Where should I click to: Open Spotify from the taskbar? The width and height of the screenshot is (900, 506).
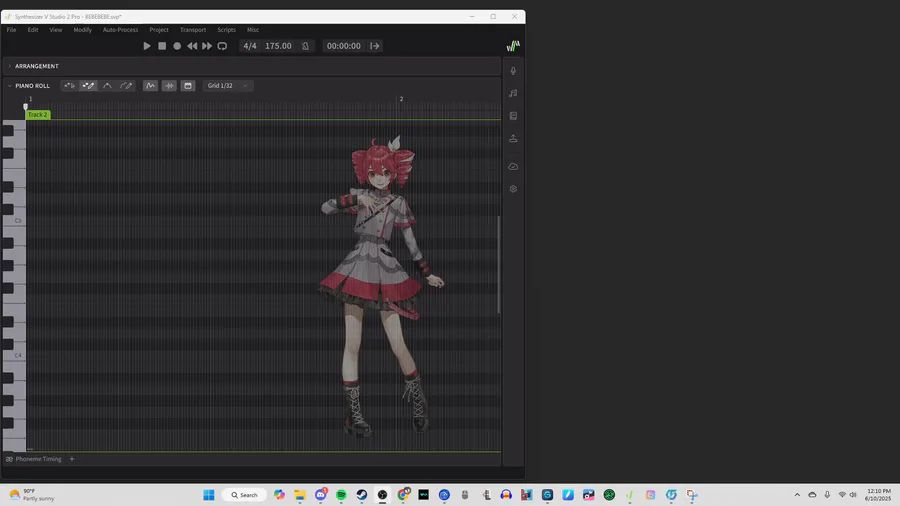(x=341, y=495)
